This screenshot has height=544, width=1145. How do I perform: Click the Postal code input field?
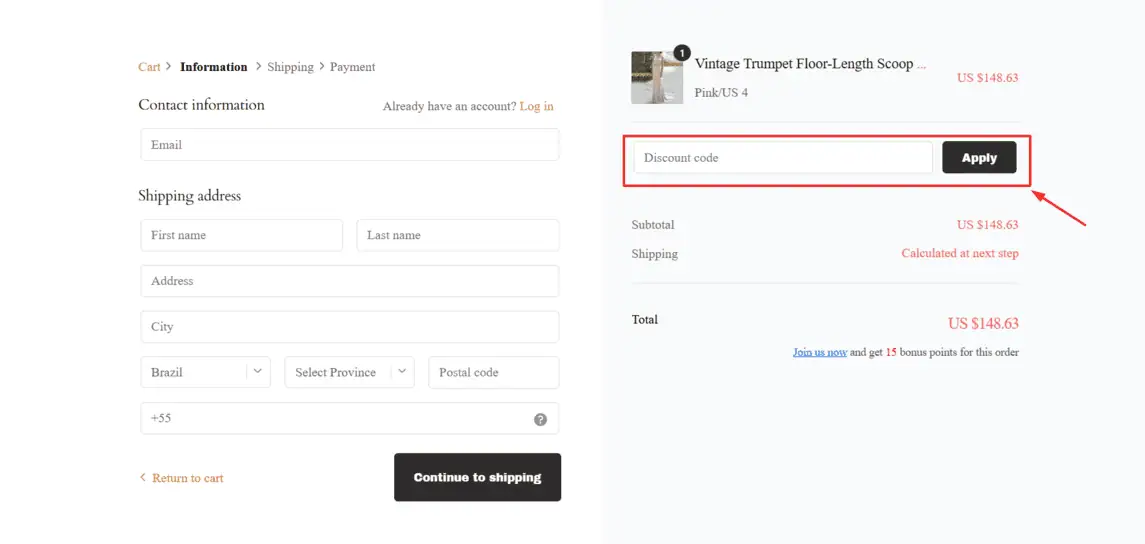click(494, 372)
